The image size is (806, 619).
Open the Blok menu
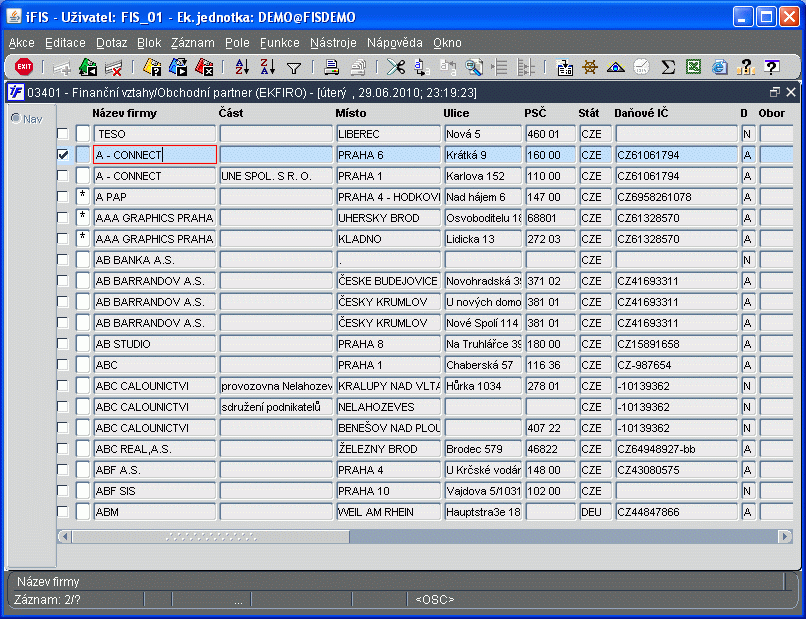(x=149, y=43)
